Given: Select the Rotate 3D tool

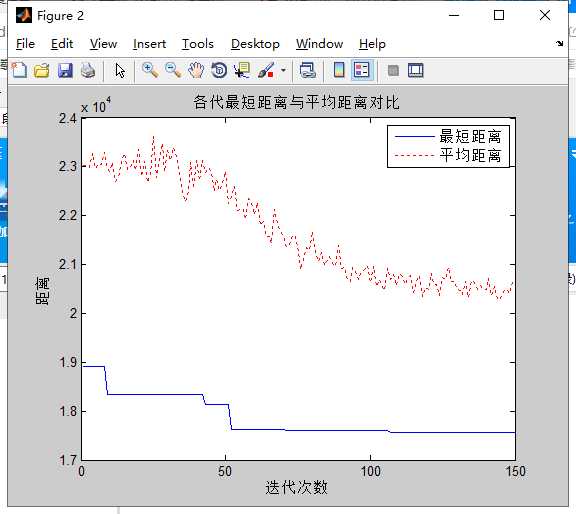Looking at the screenshot, I should point(219,70).
